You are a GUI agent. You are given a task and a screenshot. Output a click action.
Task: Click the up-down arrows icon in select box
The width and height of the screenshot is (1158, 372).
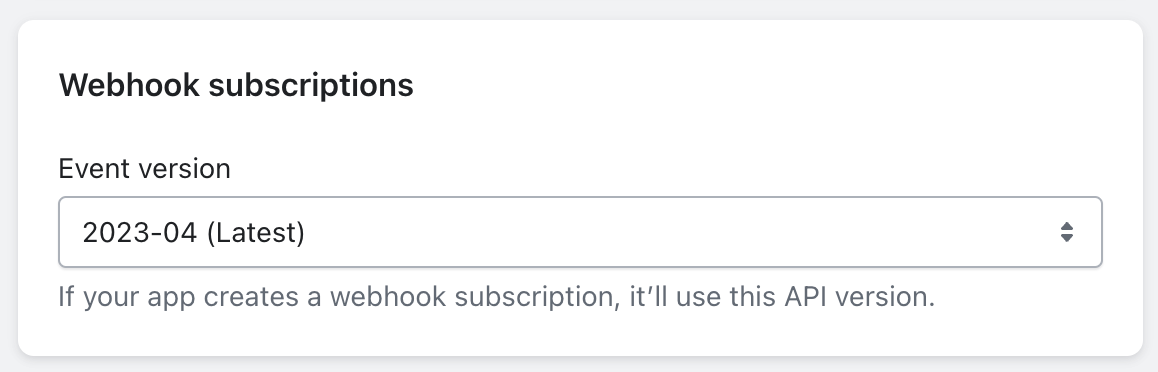1066,232
